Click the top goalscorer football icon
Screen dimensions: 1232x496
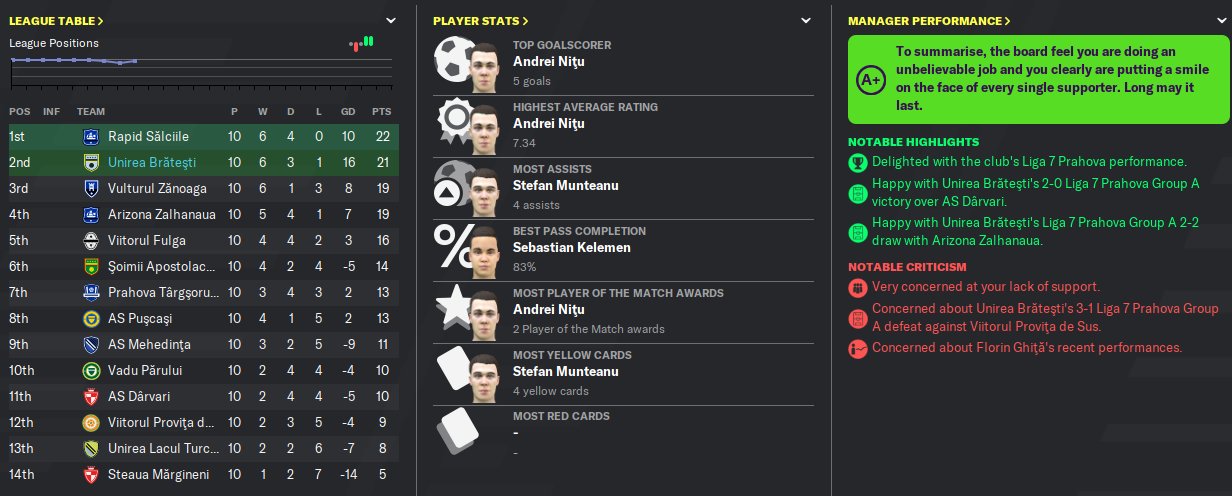[x=454, y=62]
